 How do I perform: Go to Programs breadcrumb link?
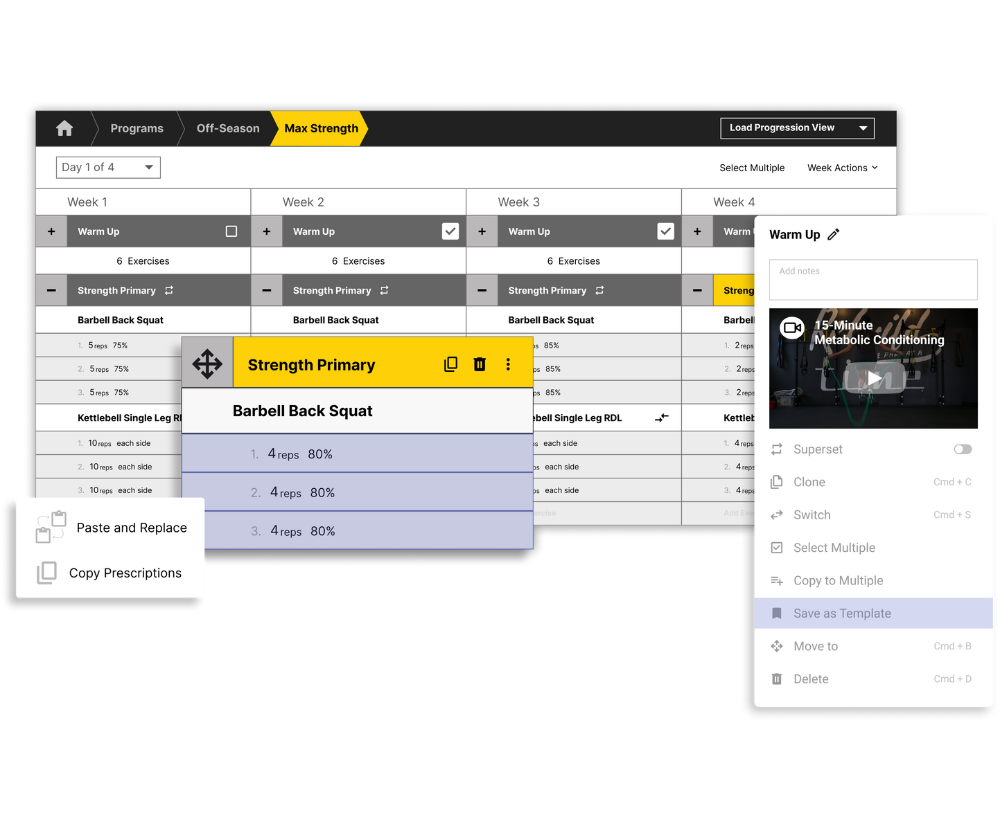(x=137, y=128)
